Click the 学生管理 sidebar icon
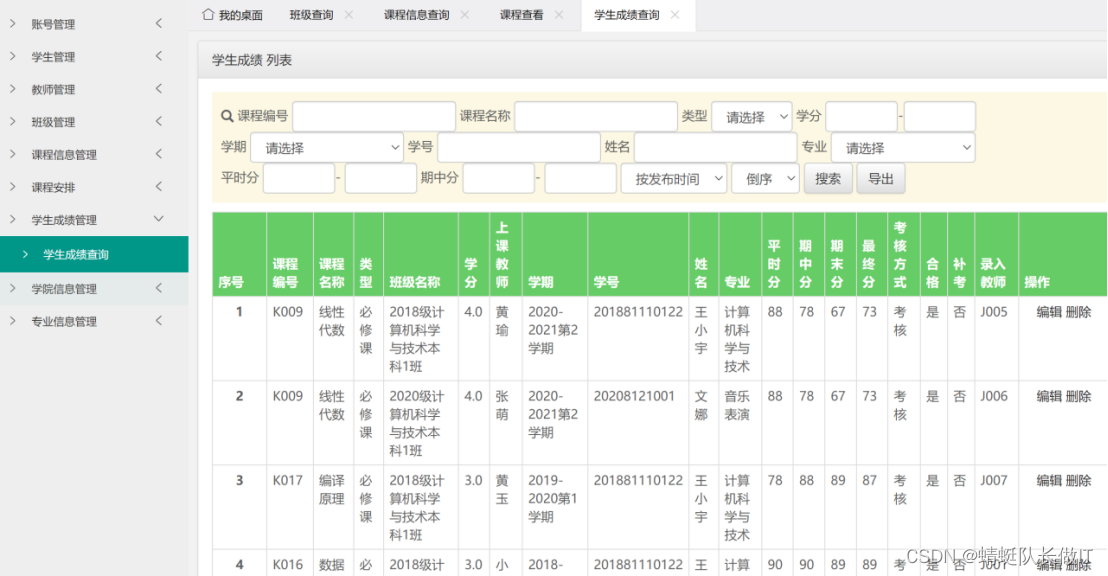Screen dimensions: 1108x576 [x=14, y=56]
